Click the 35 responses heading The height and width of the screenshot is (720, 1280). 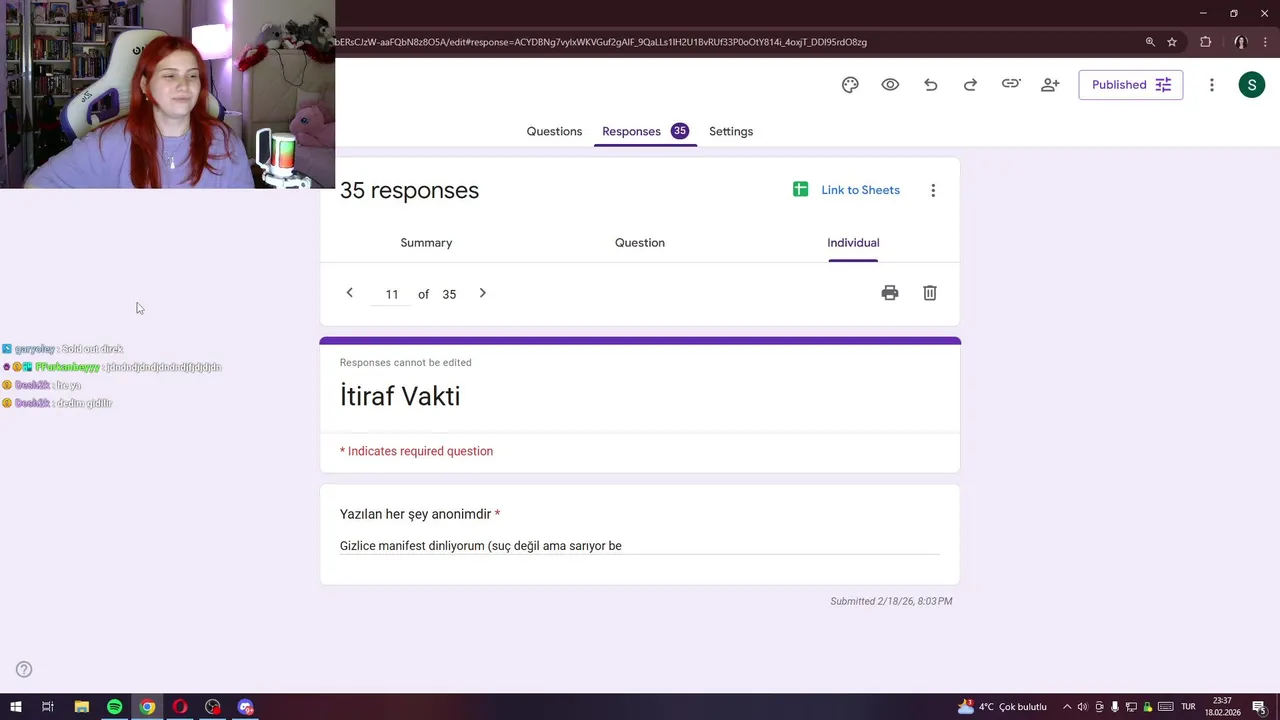coord(409,190)
